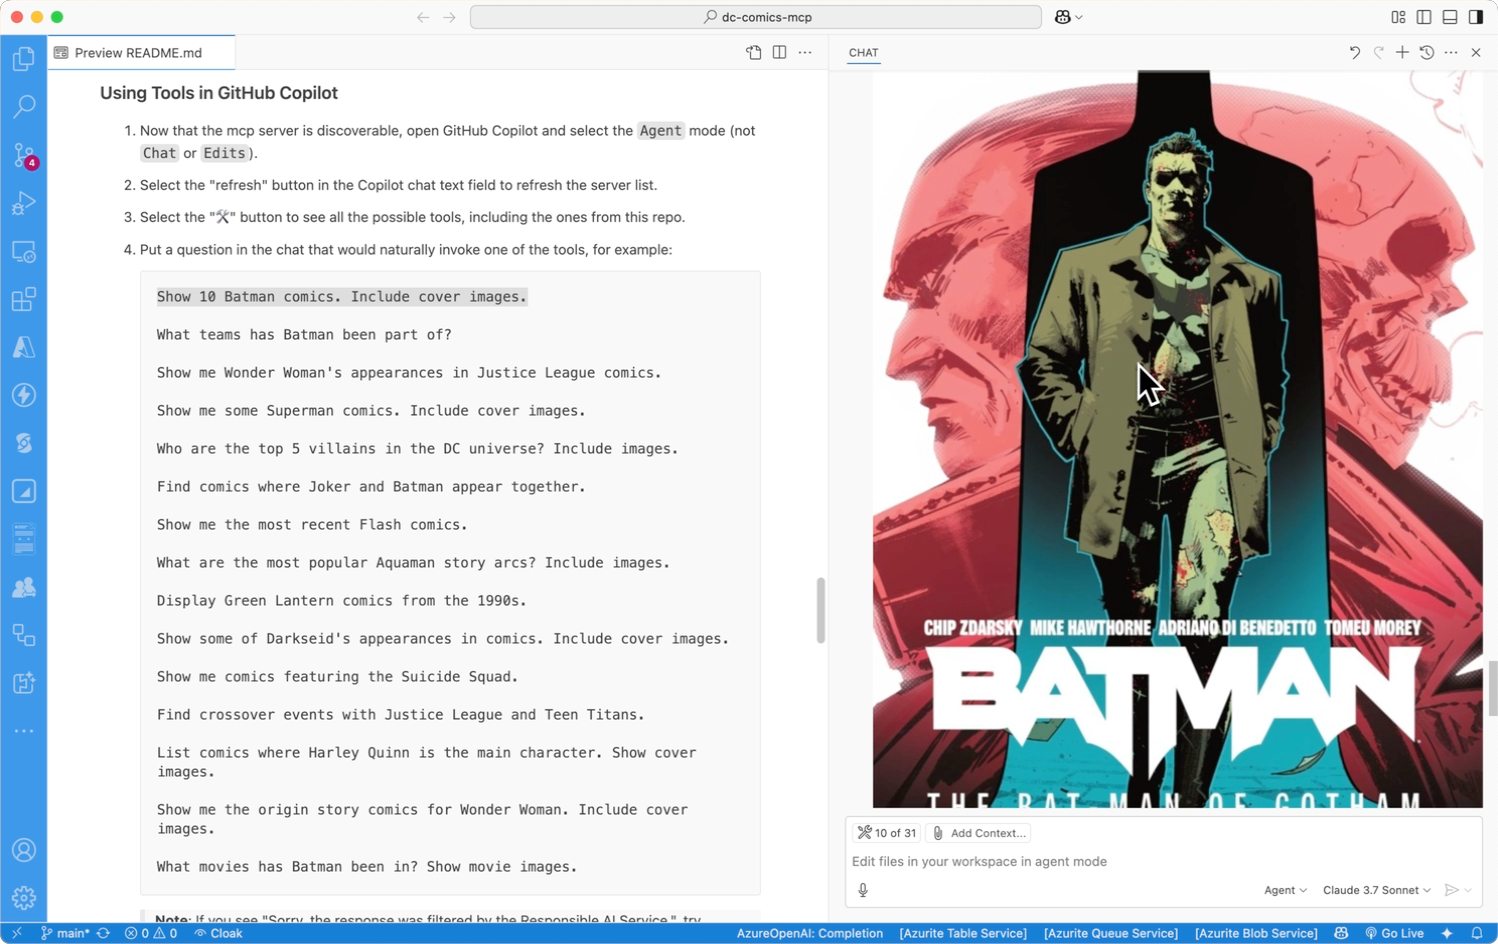Open the Explorer view in activity bar
This screenshot has width=1498, height=944.
[x=24, y=59]
